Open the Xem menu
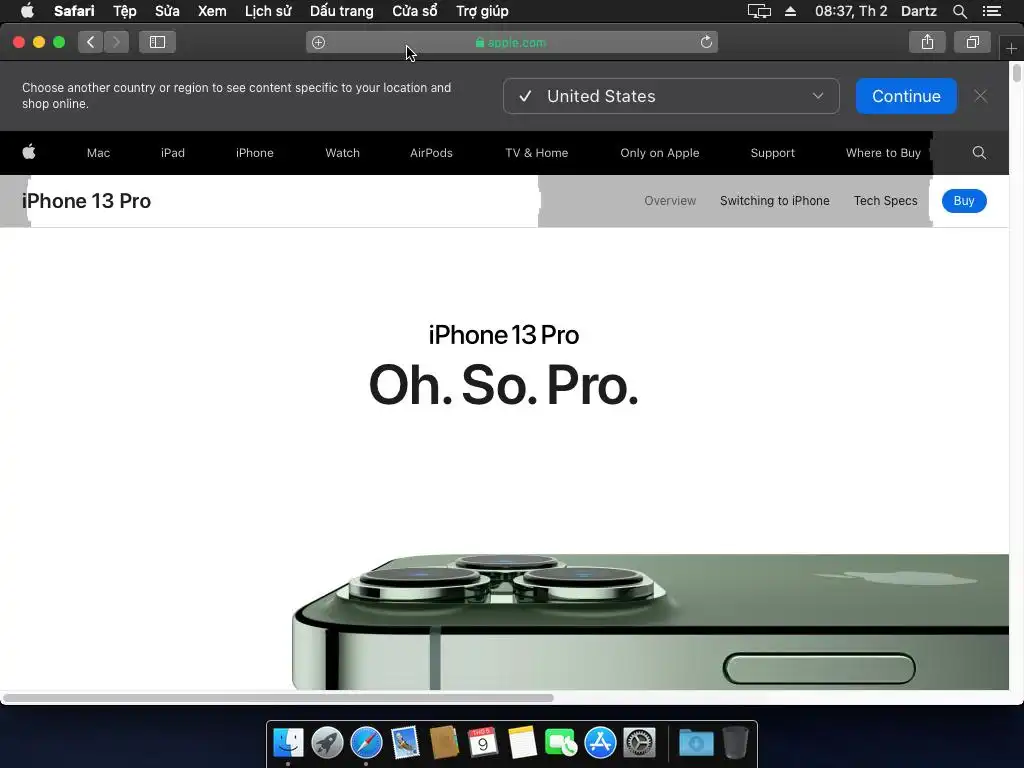The width and height of the screenshot is (1024, 768). pyautogui.click(x=212, y=11)
